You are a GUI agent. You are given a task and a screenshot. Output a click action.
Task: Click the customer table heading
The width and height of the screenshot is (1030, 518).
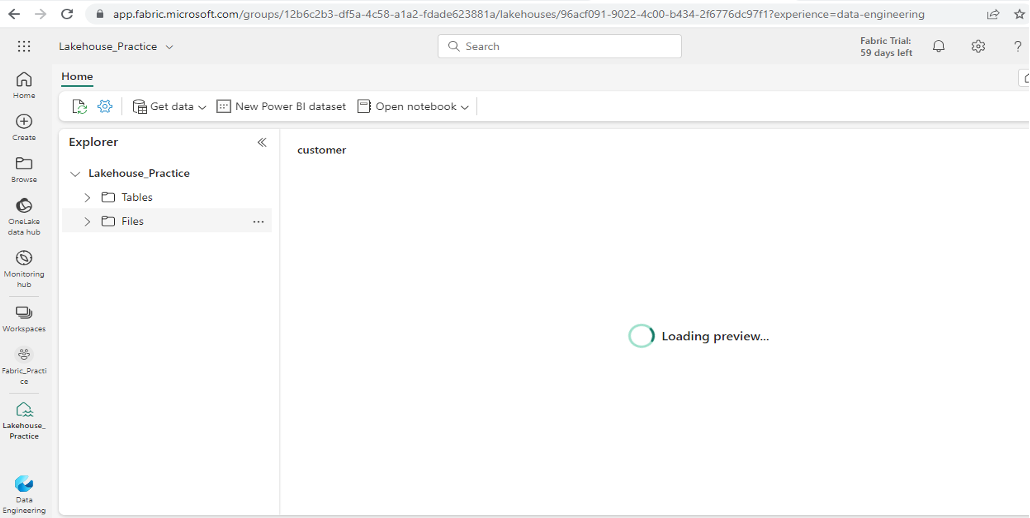click(322, 150)
